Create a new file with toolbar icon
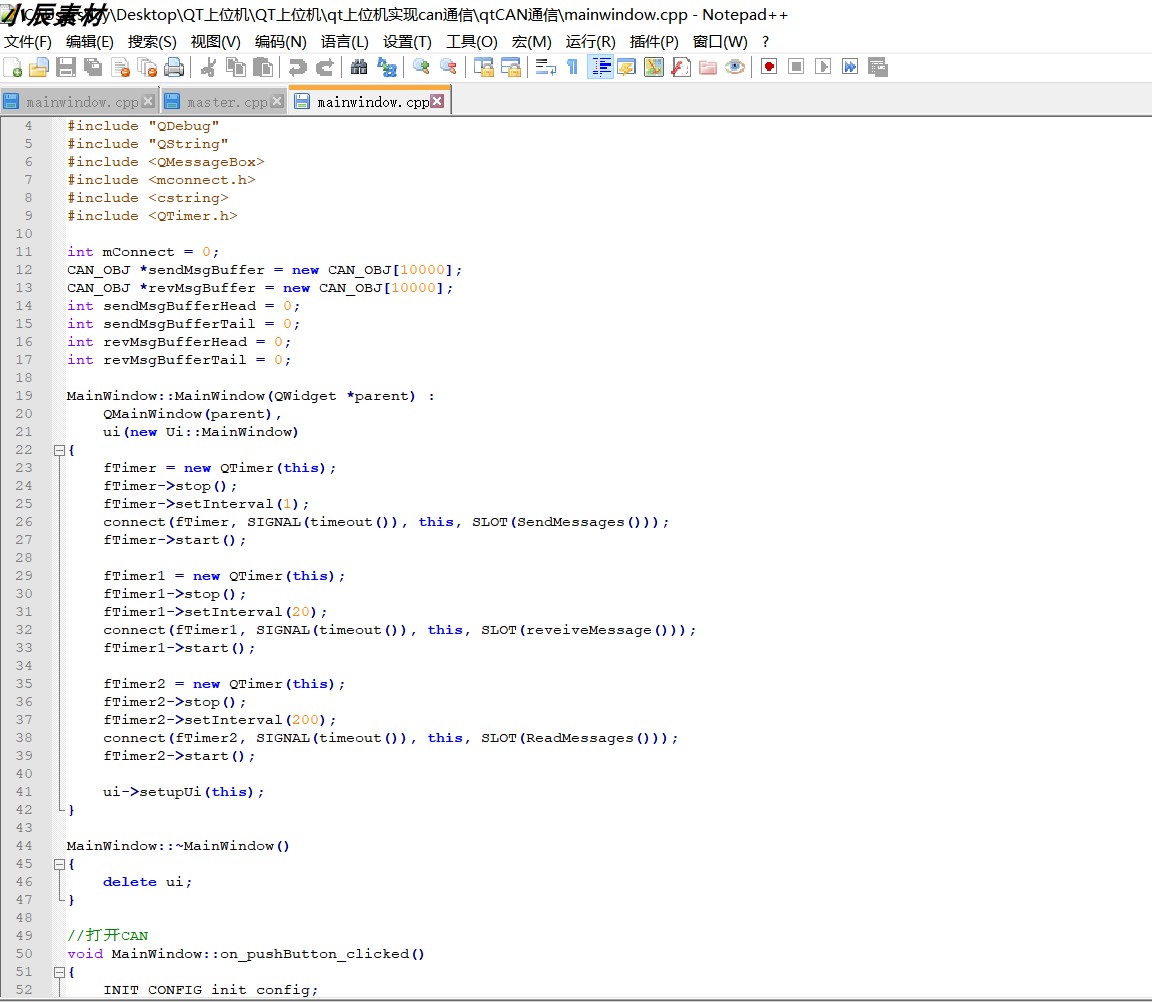The image size is (1152, 1002). click(13, 68)
